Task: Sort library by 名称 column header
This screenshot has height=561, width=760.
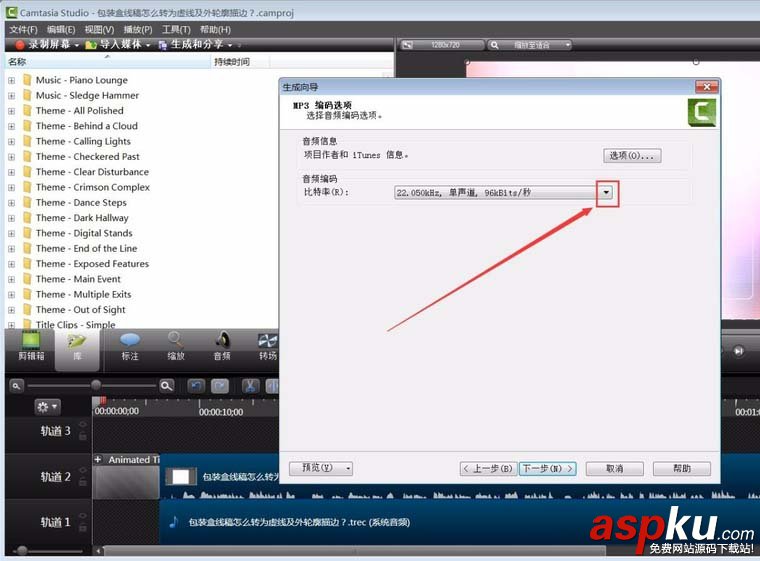Action: tap(109, 62)
